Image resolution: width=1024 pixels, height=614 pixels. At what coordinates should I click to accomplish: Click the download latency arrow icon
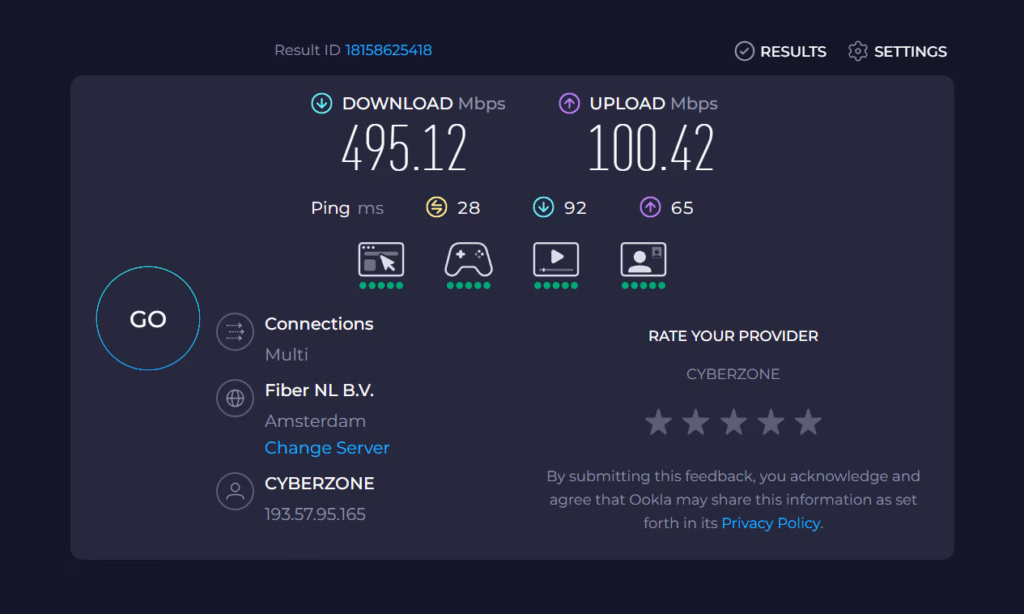point(543,208)
